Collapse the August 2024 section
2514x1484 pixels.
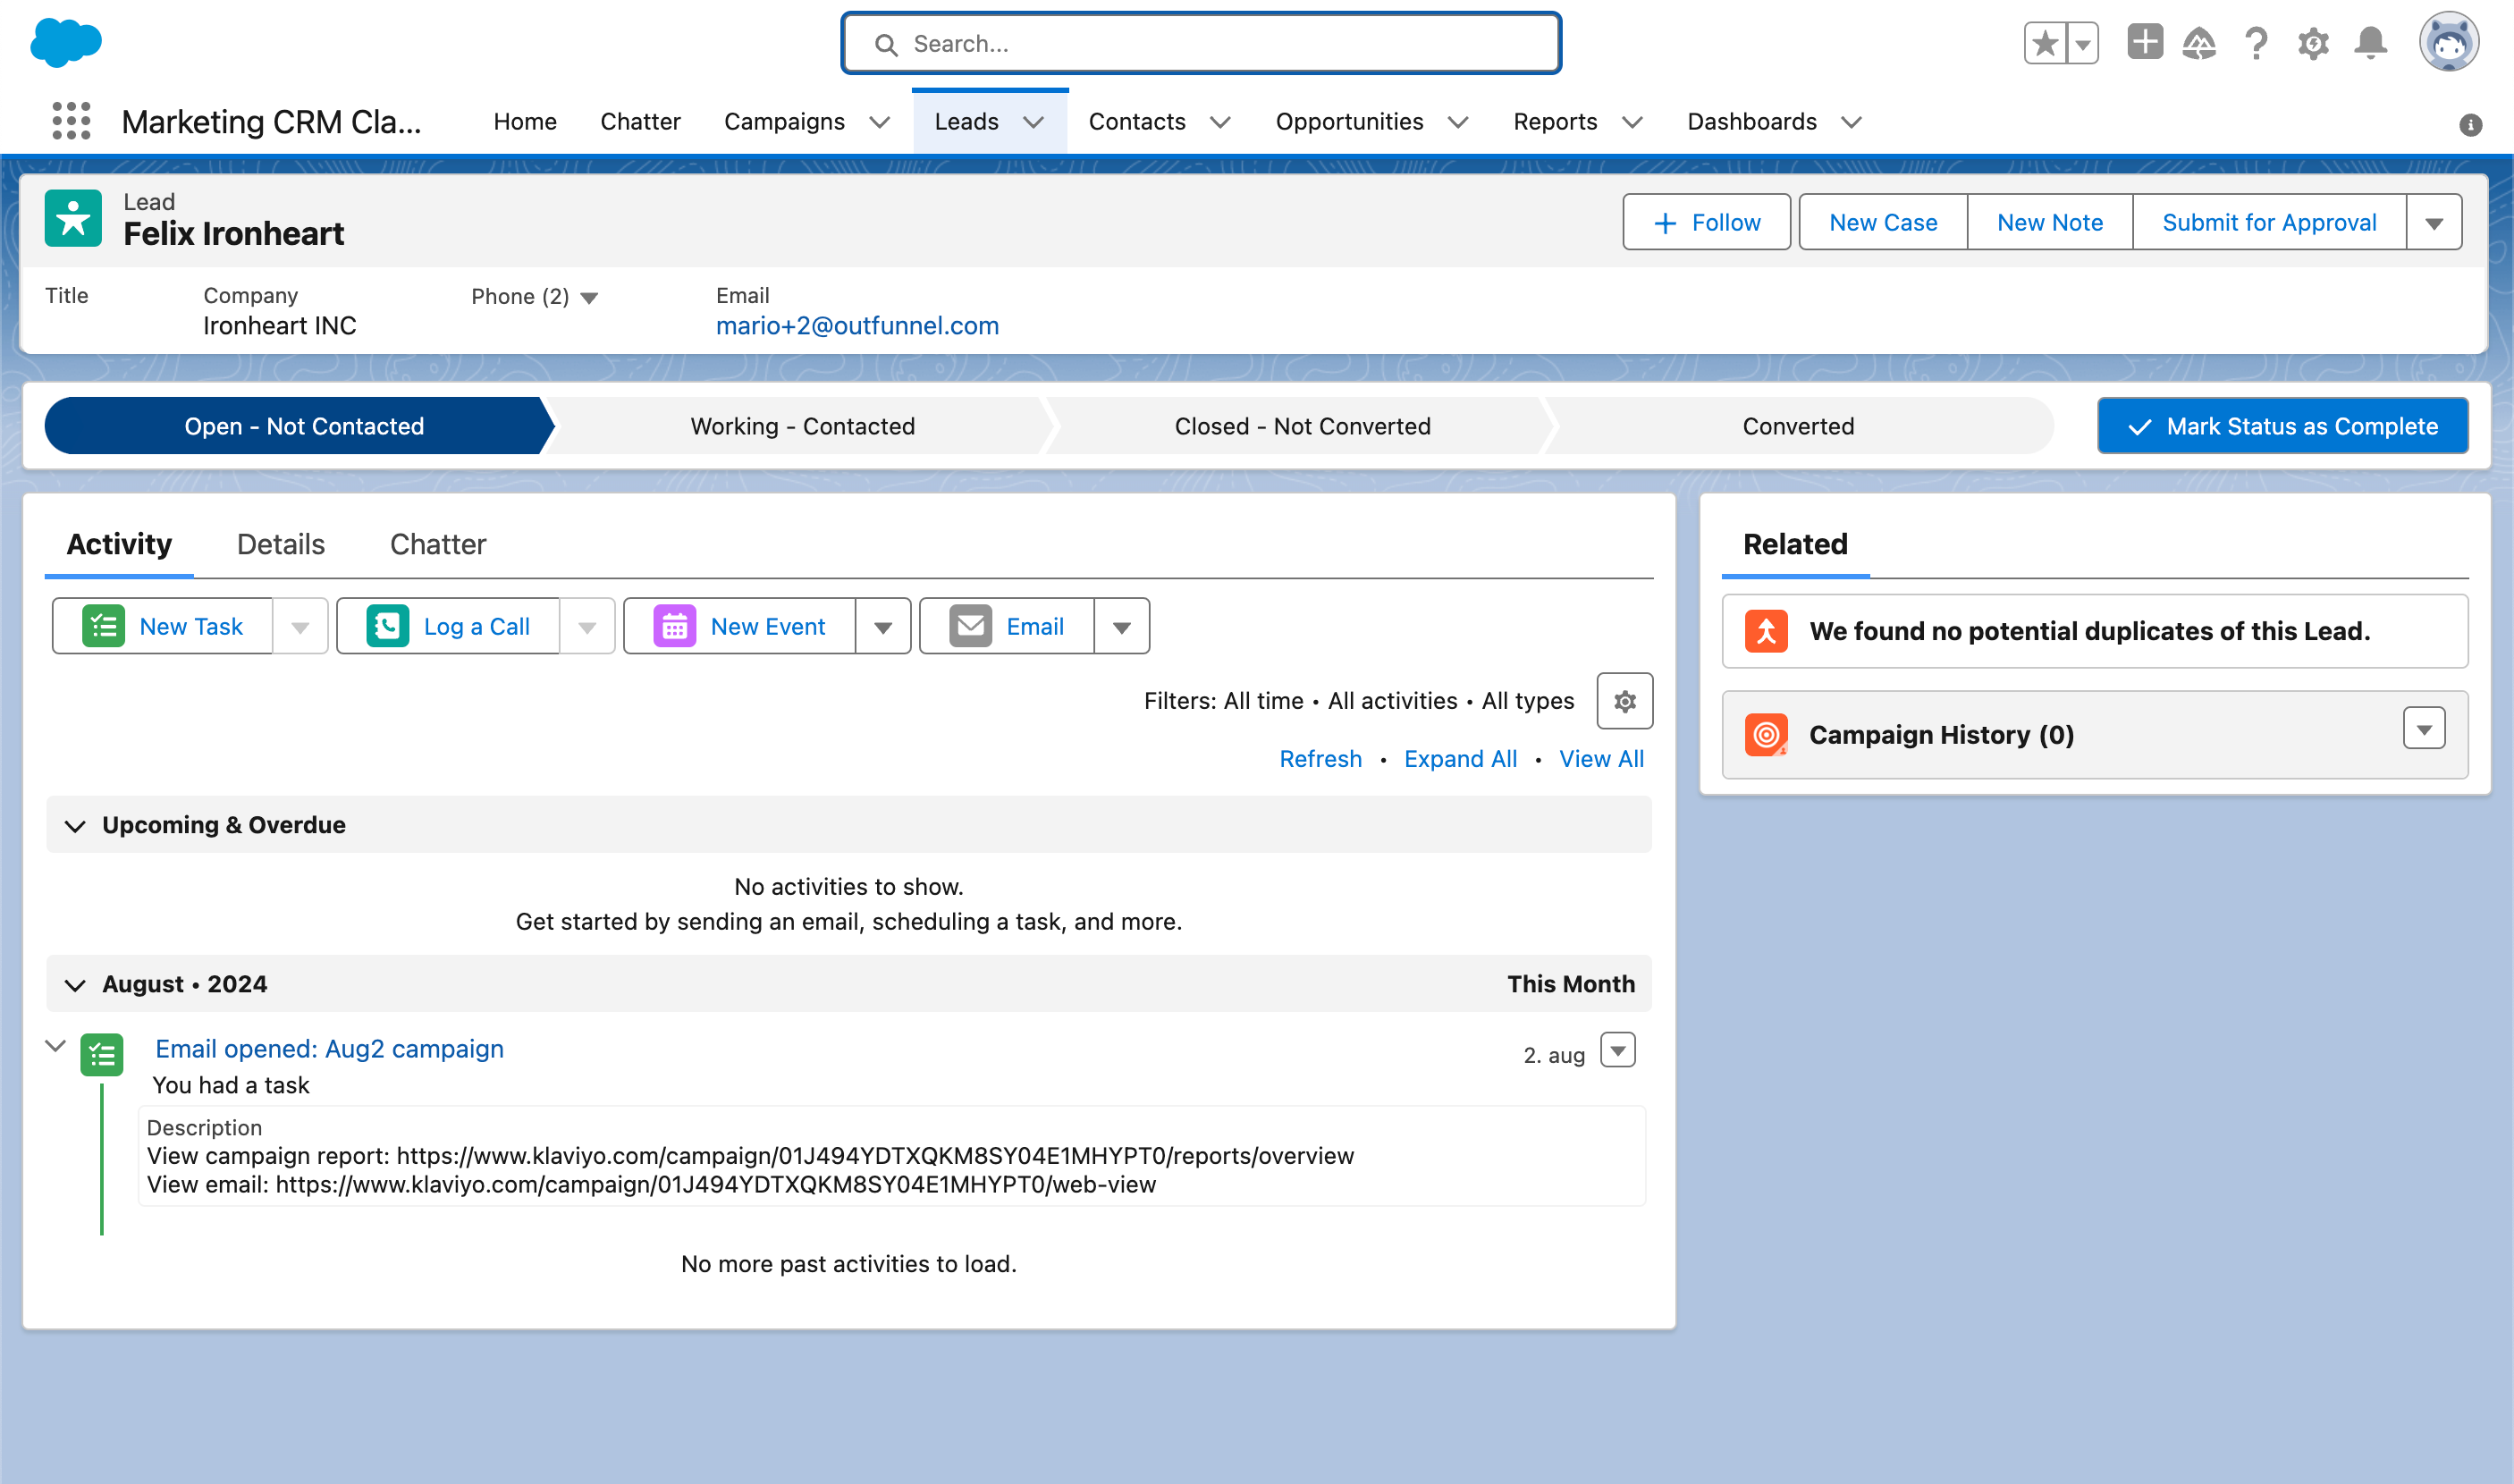point(75,984)
